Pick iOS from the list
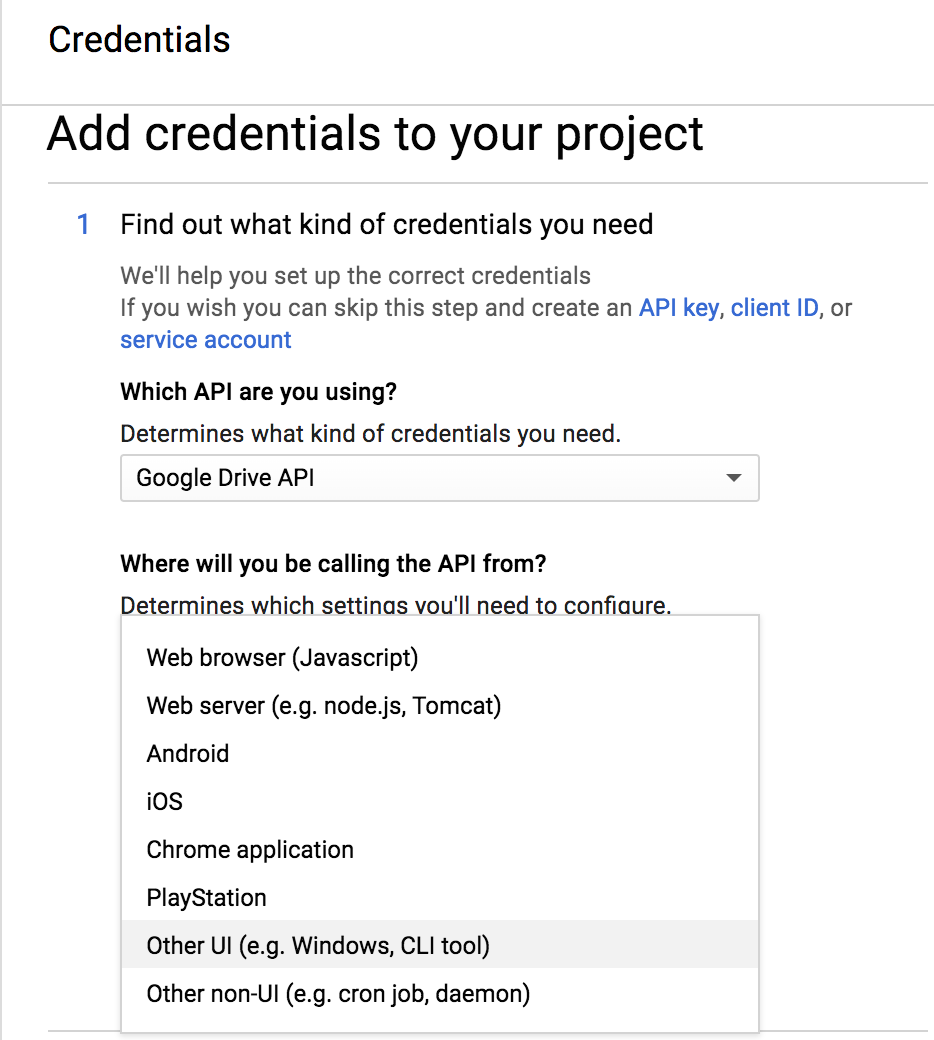 (x=439, y=802)
